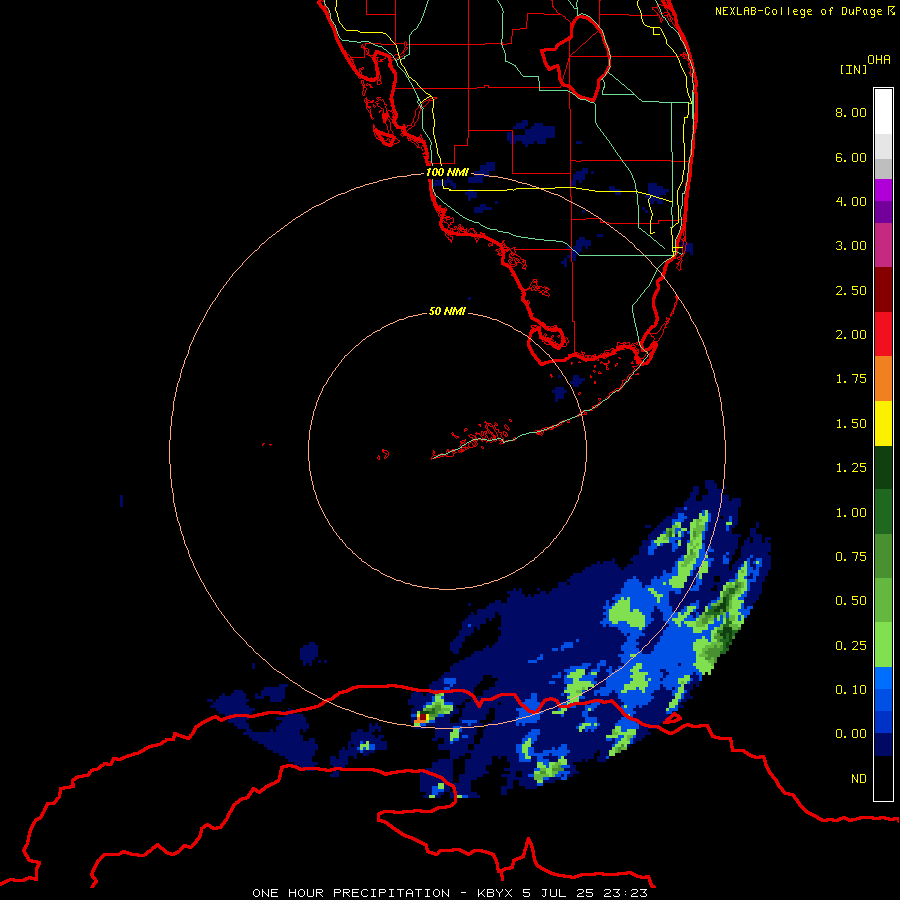Select the 1.50 legend value

coord(851,424)
